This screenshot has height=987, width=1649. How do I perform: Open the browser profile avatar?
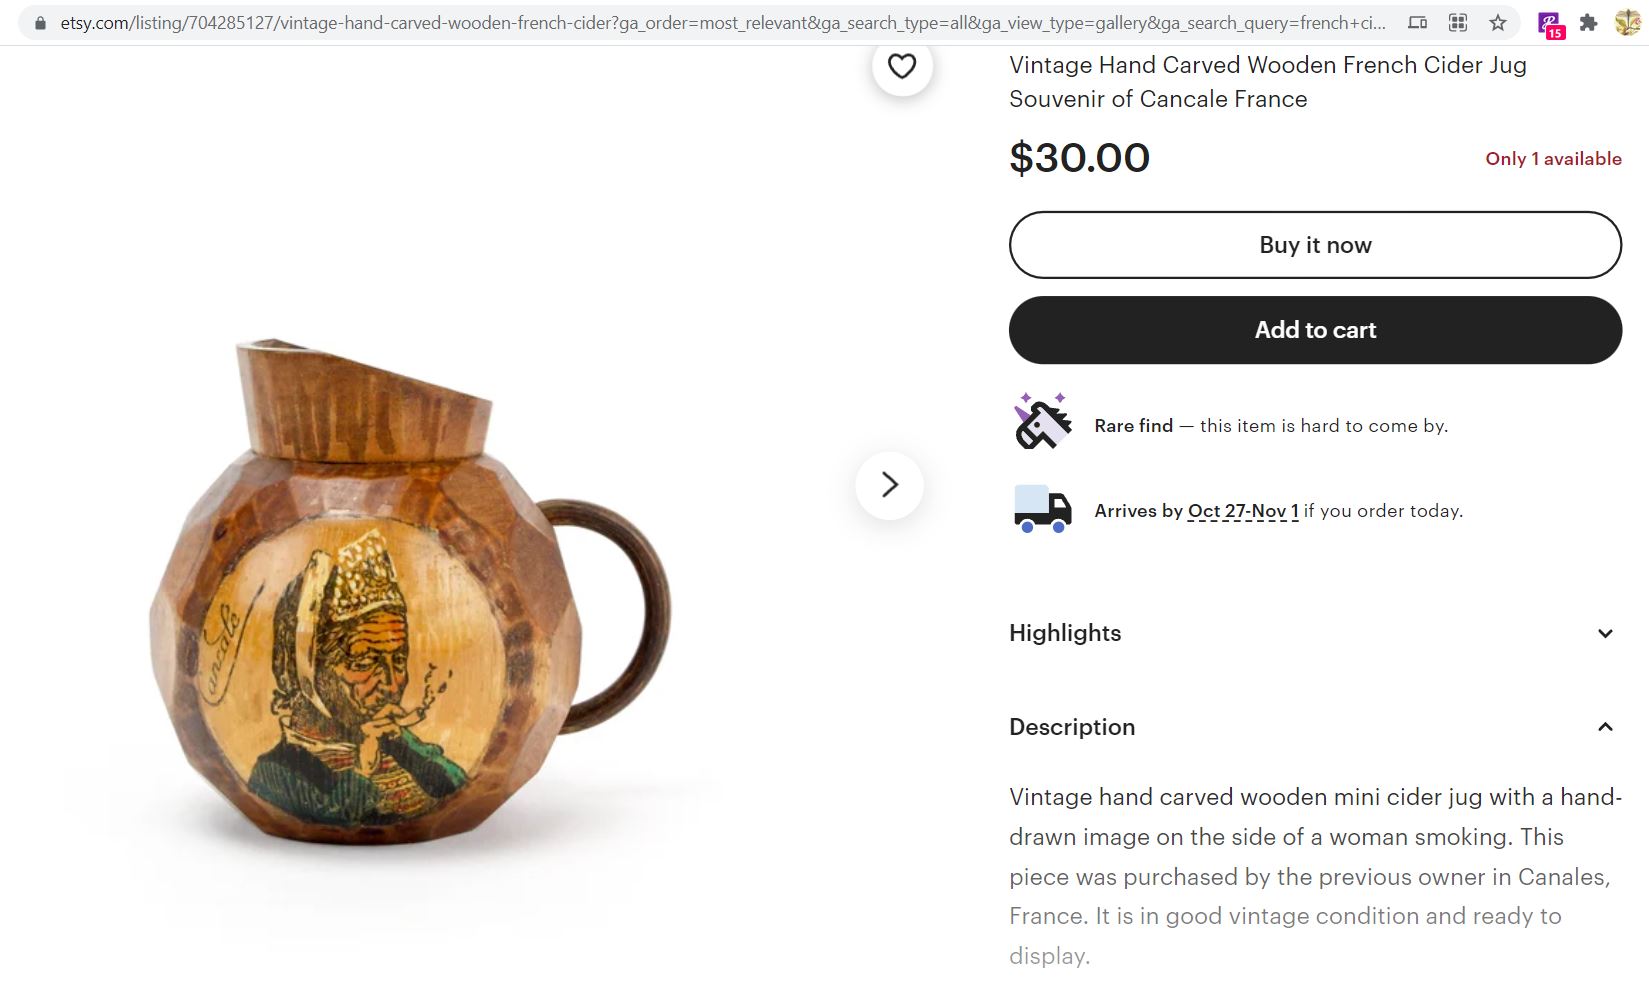[x=1627, y=22]
